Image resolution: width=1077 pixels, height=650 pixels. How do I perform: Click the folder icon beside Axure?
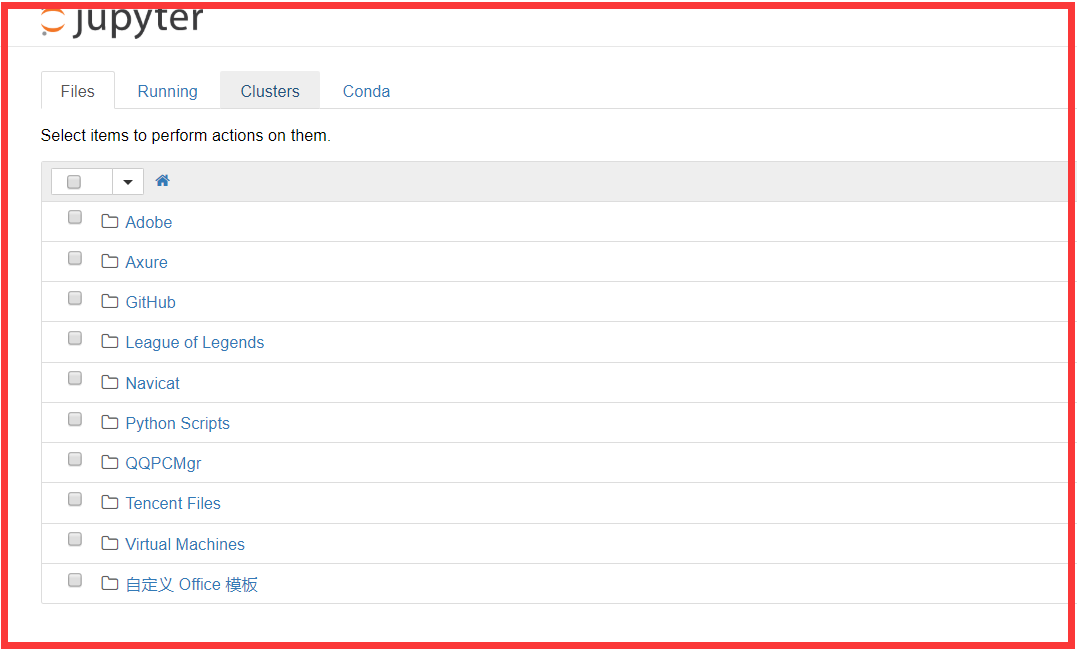point(110,261)
